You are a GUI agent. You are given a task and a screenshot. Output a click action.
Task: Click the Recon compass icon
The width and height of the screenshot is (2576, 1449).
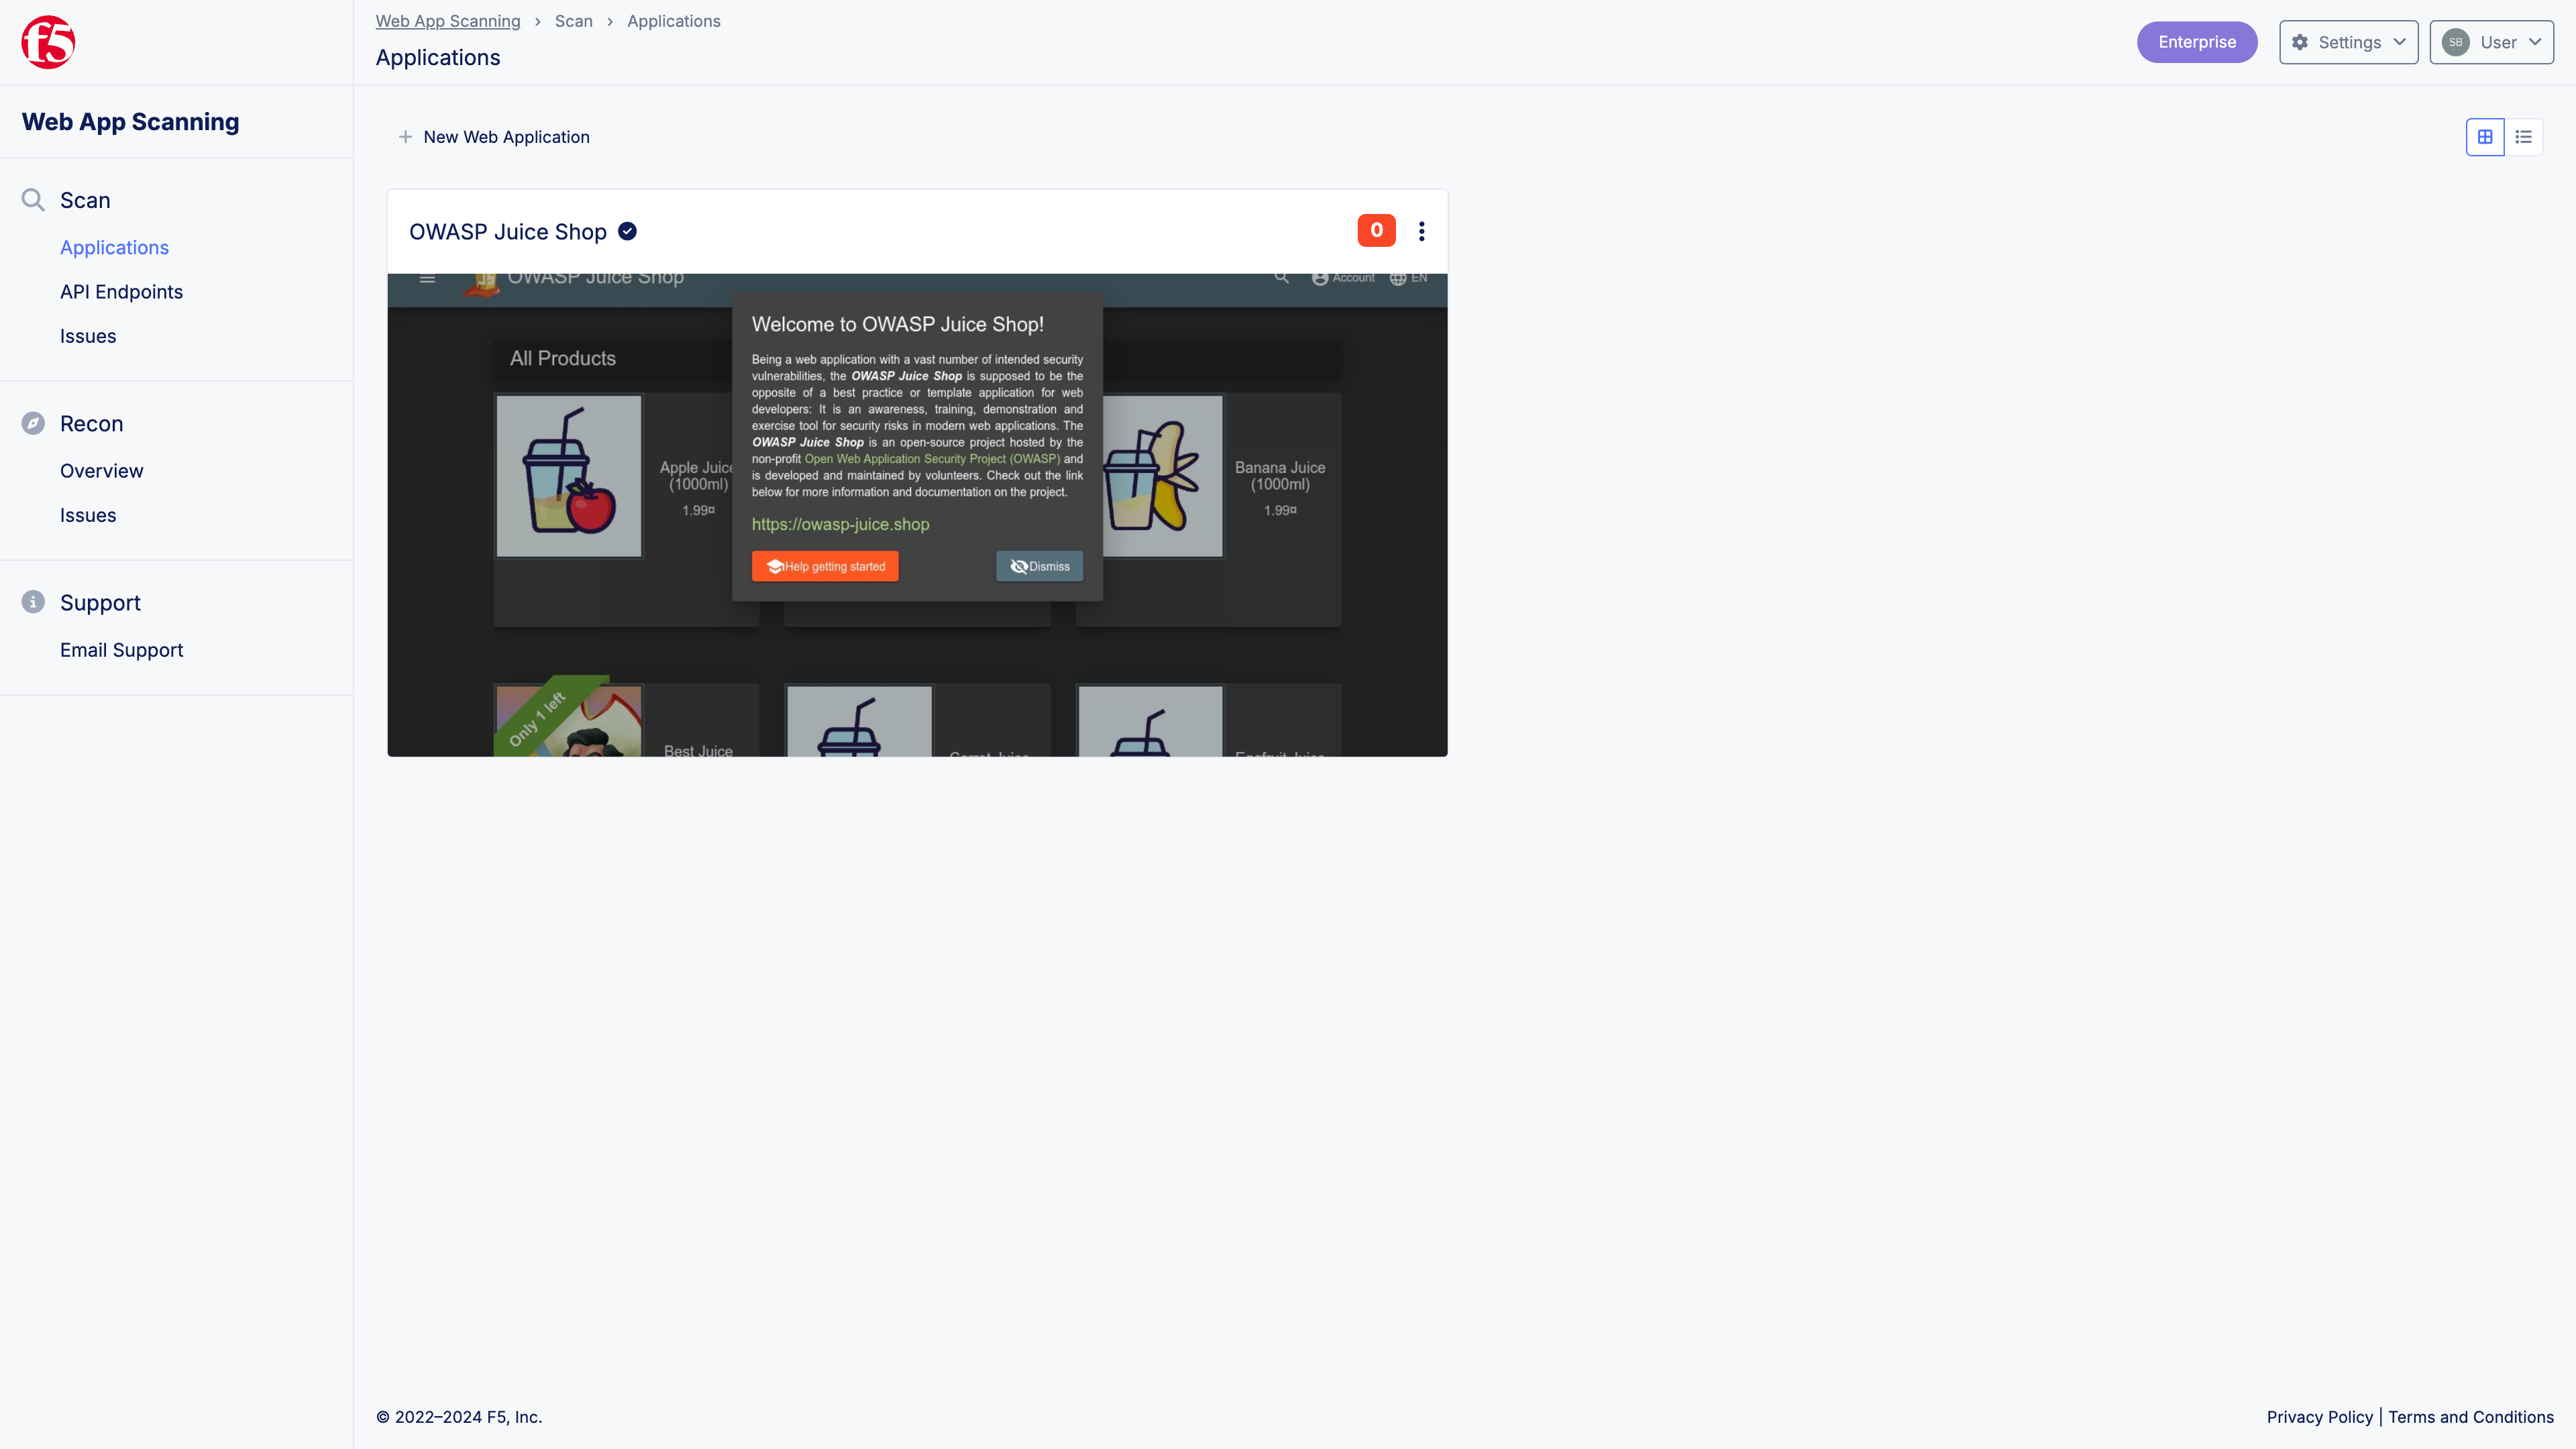click(x=33, y=423)
